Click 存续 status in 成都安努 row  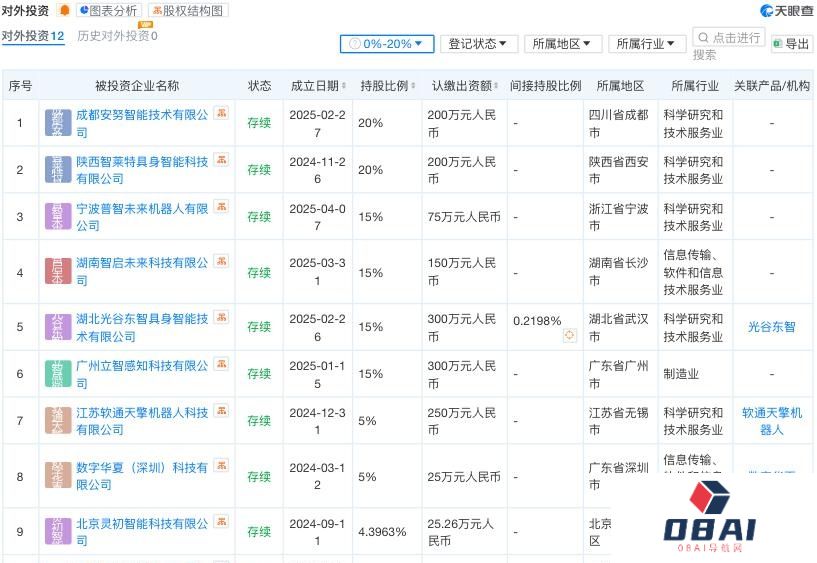pyautogui.click(x=259, y=123)
